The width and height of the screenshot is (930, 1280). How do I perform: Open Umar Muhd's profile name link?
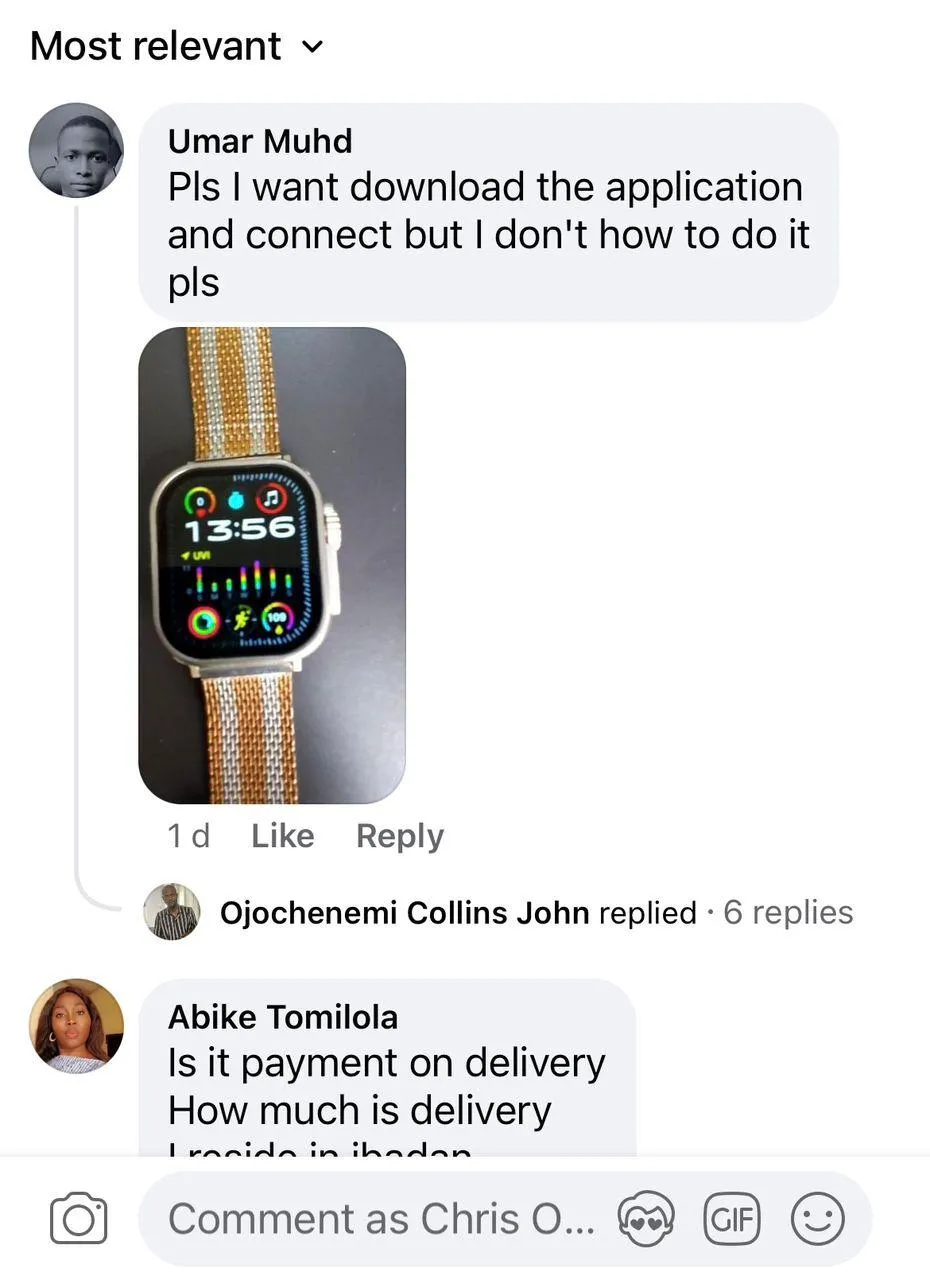coord(260,141)
